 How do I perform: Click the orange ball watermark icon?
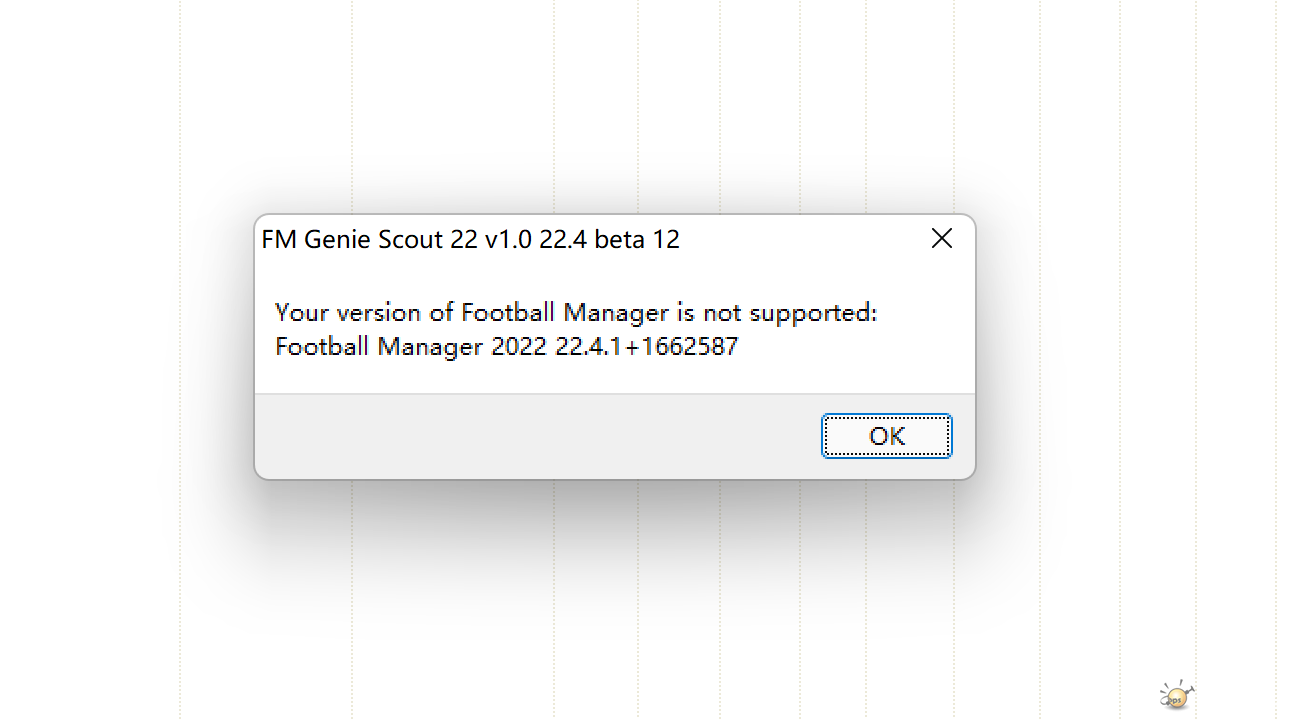click(x=1177, y=695)
